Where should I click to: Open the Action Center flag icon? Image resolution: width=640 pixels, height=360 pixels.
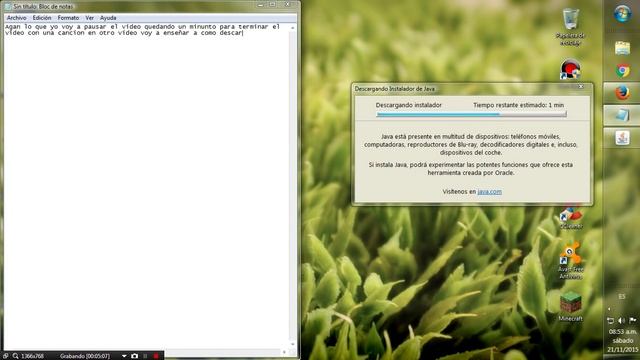click(x=633, y=320)
